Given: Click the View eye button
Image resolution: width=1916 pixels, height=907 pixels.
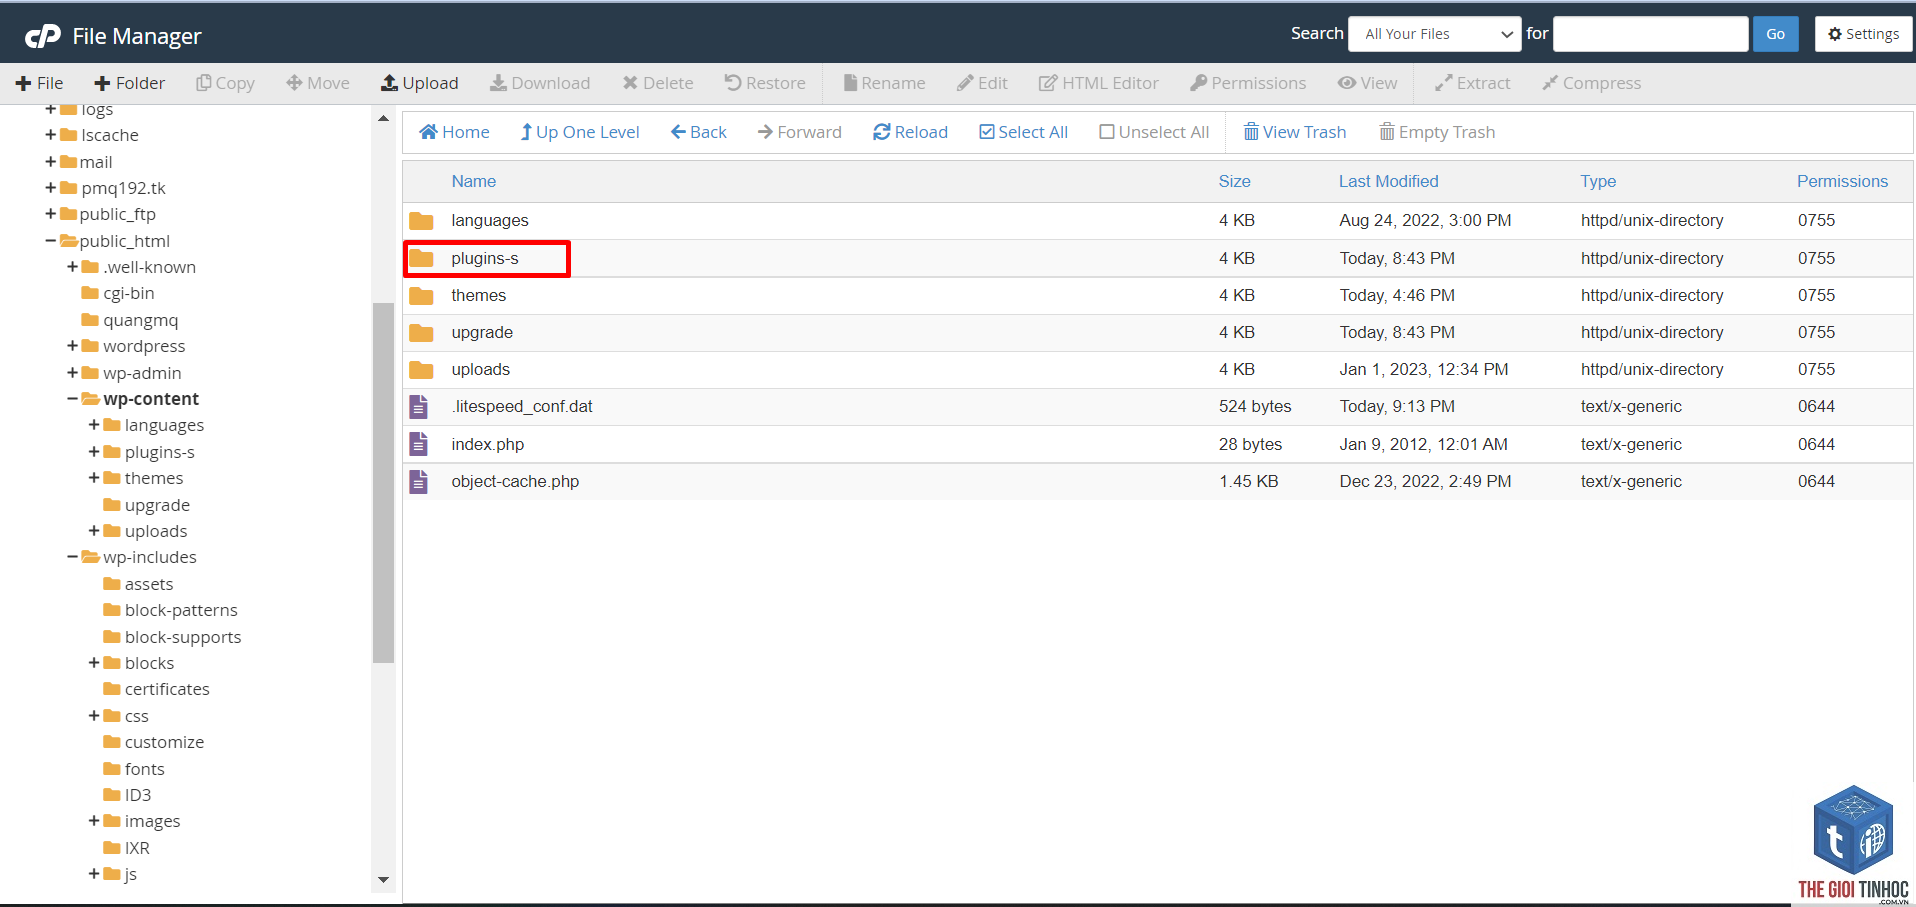Looking at the screenshot, I should [x=1368, y=83].
